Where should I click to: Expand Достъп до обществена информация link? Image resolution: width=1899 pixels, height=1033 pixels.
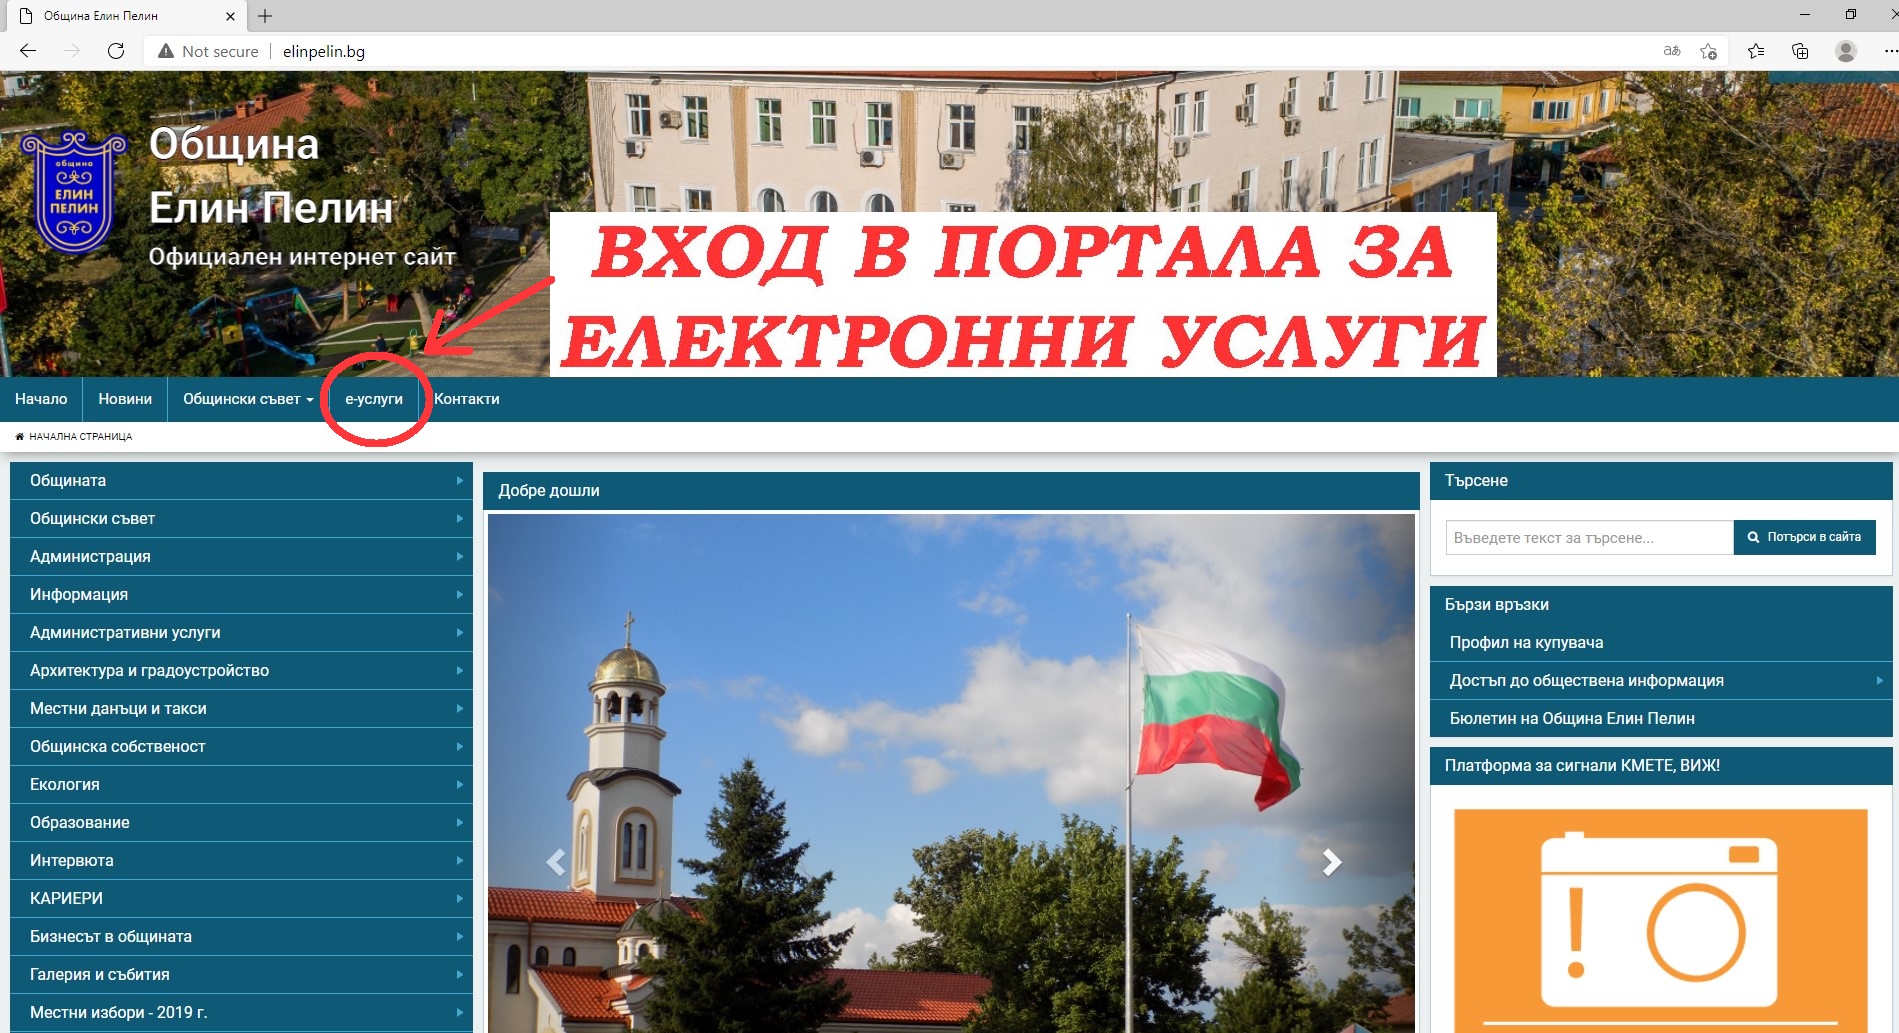[x=1586, y=681]
